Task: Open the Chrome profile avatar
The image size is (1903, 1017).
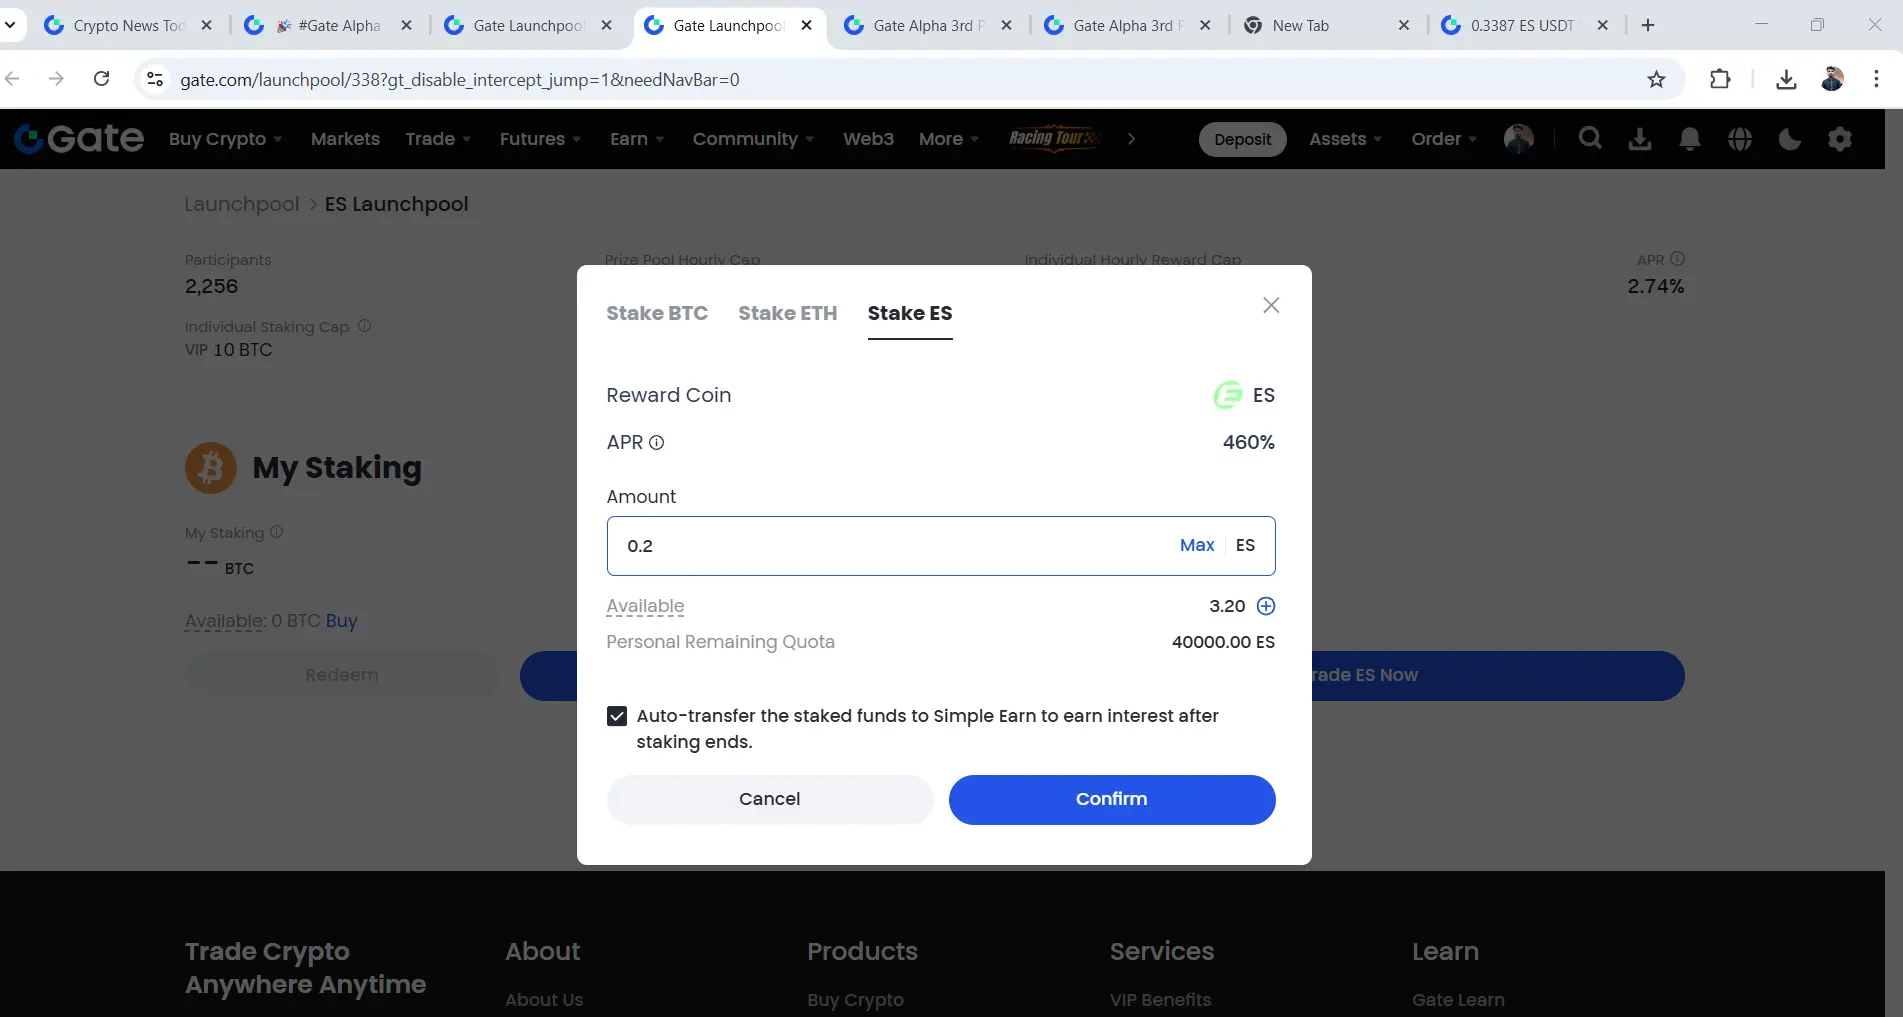Action: [x=1832, y=79]
